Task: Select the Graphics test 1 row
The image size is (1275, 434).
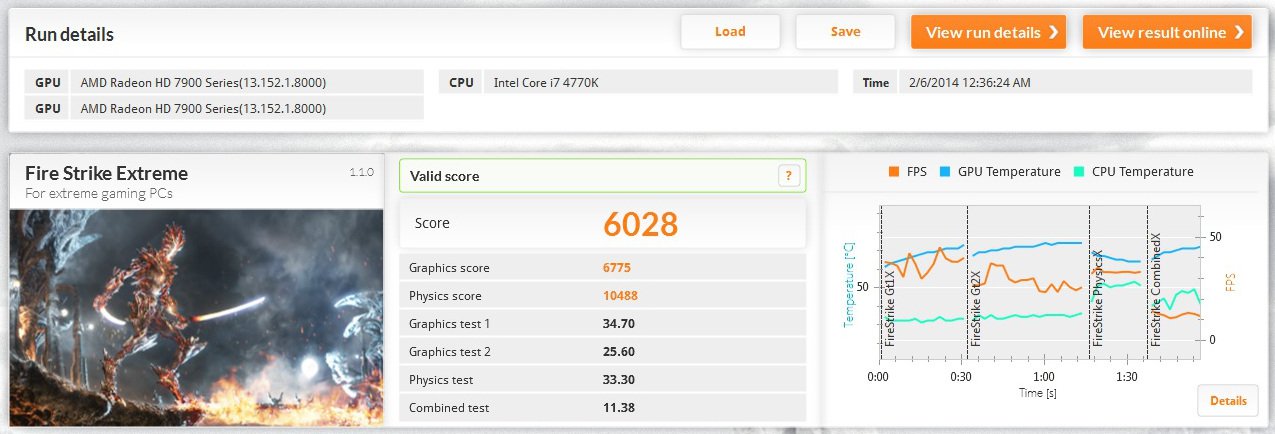Action: tap(602, 324)
